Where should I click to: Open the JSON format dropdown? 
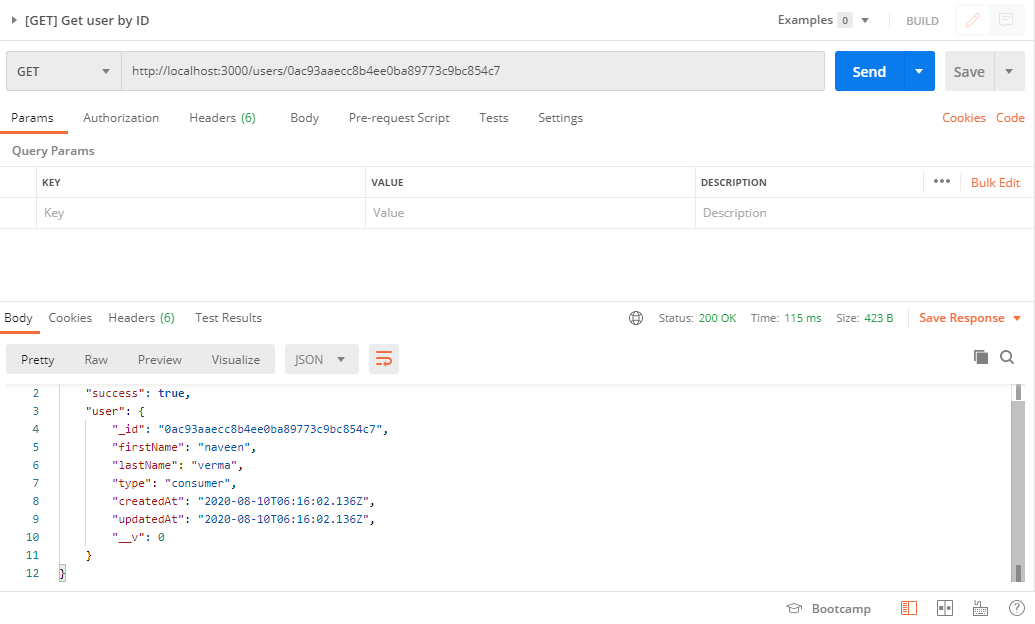pos(321,359)
